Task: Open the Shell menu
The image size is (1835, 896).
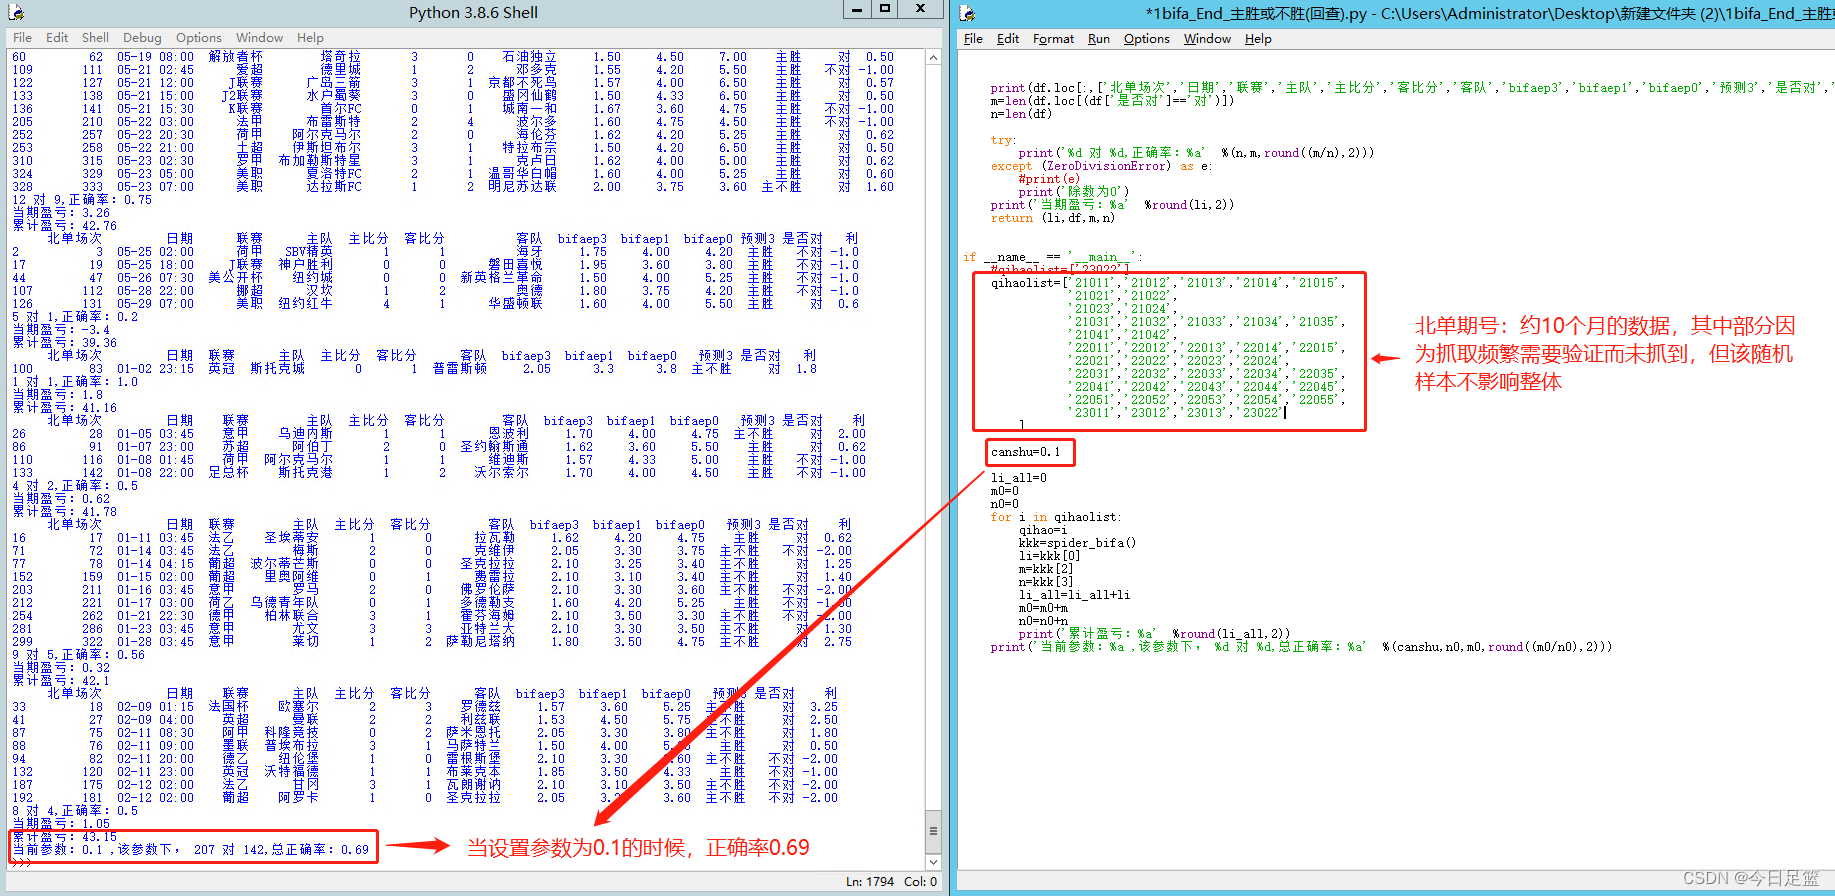Action: click(95, 37)
